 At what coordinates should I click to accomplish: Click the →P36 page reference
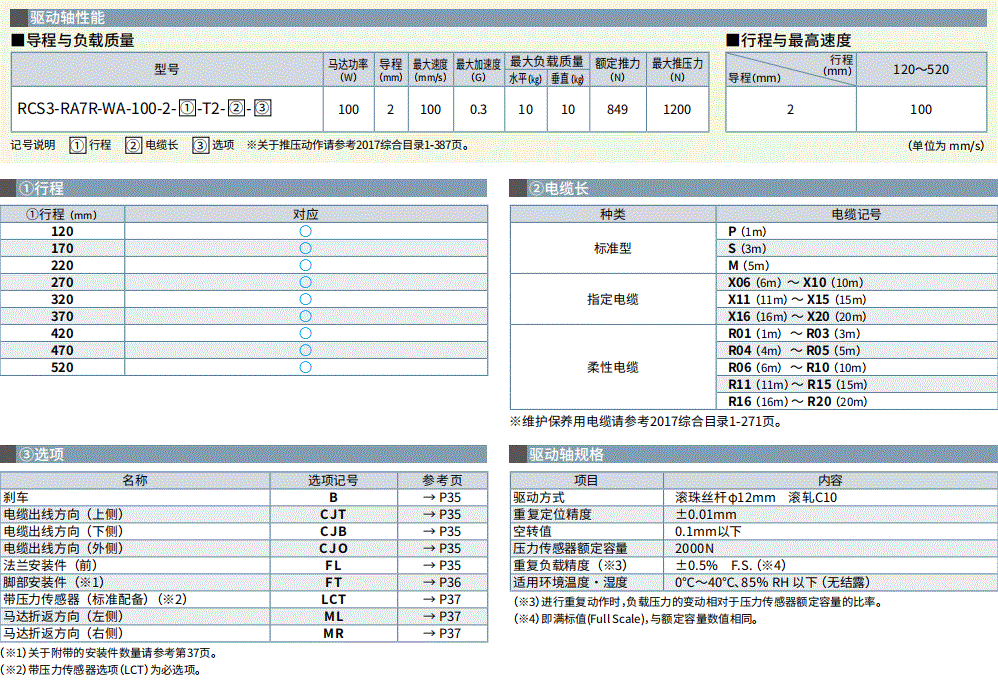[442, 582]
